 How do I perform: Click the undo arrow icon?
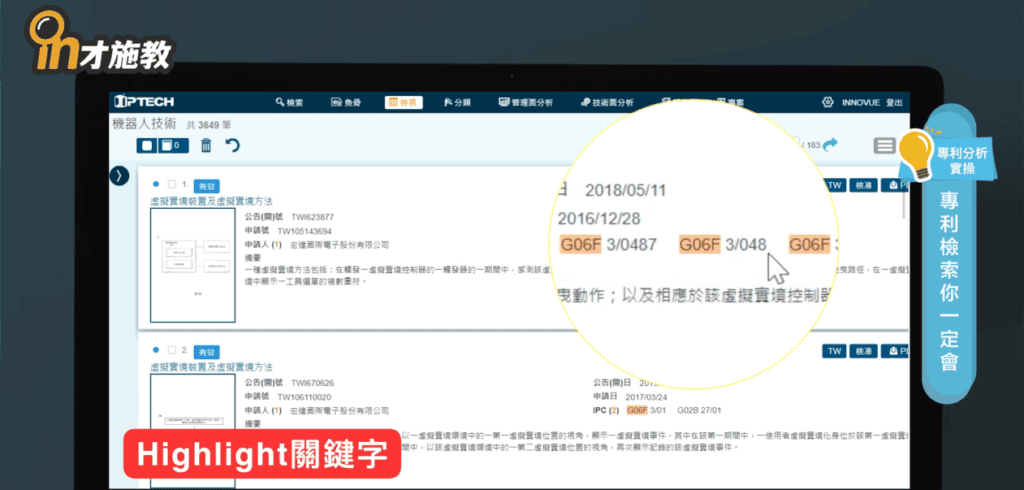(x=232, y=146)
